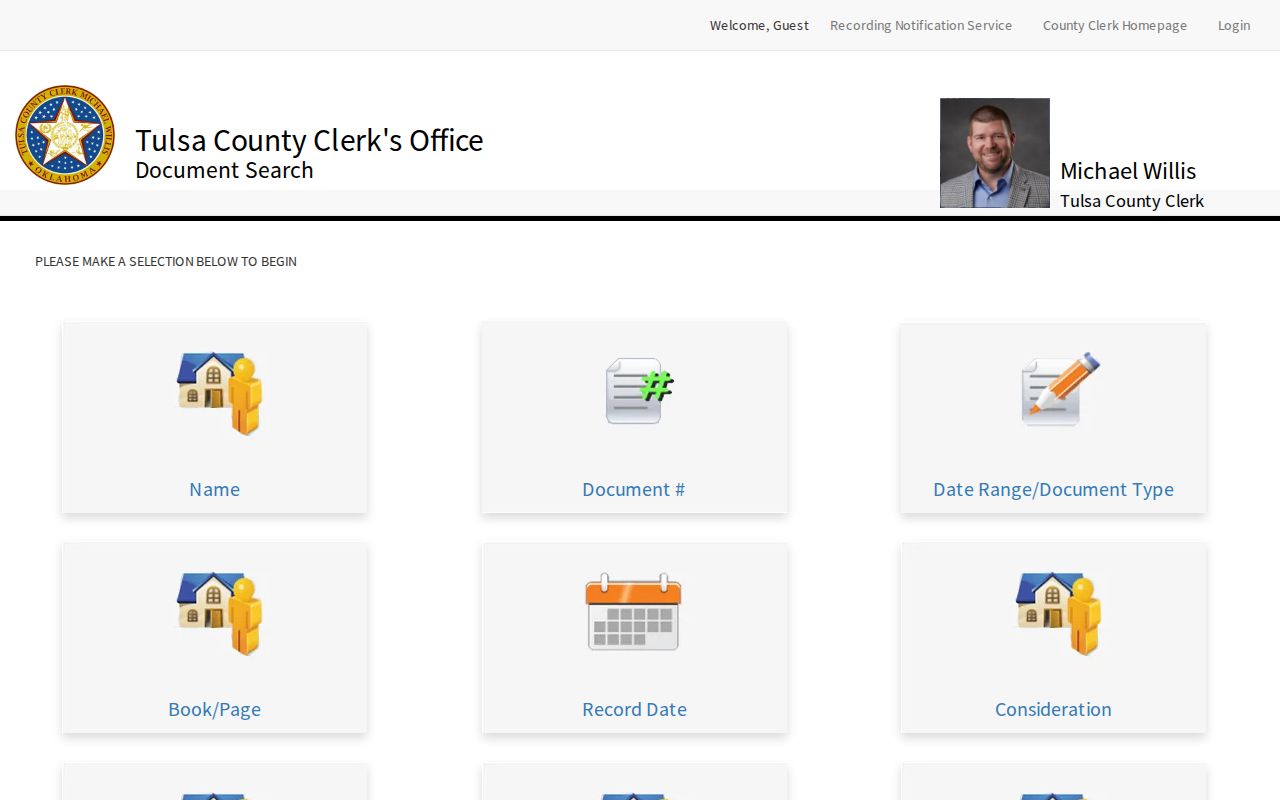Click the Document # hash page icon
This screenshot has height=800, width=1280.
pyautogui.click(x=639, y=391)
